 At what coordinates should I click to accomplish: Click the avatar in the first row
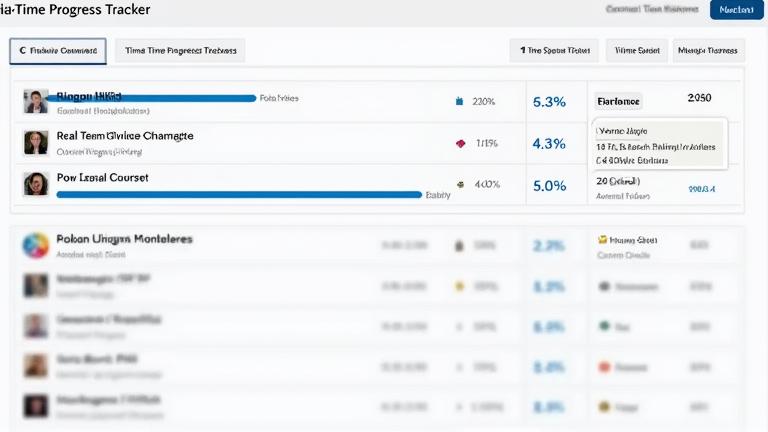coord(36,101)
